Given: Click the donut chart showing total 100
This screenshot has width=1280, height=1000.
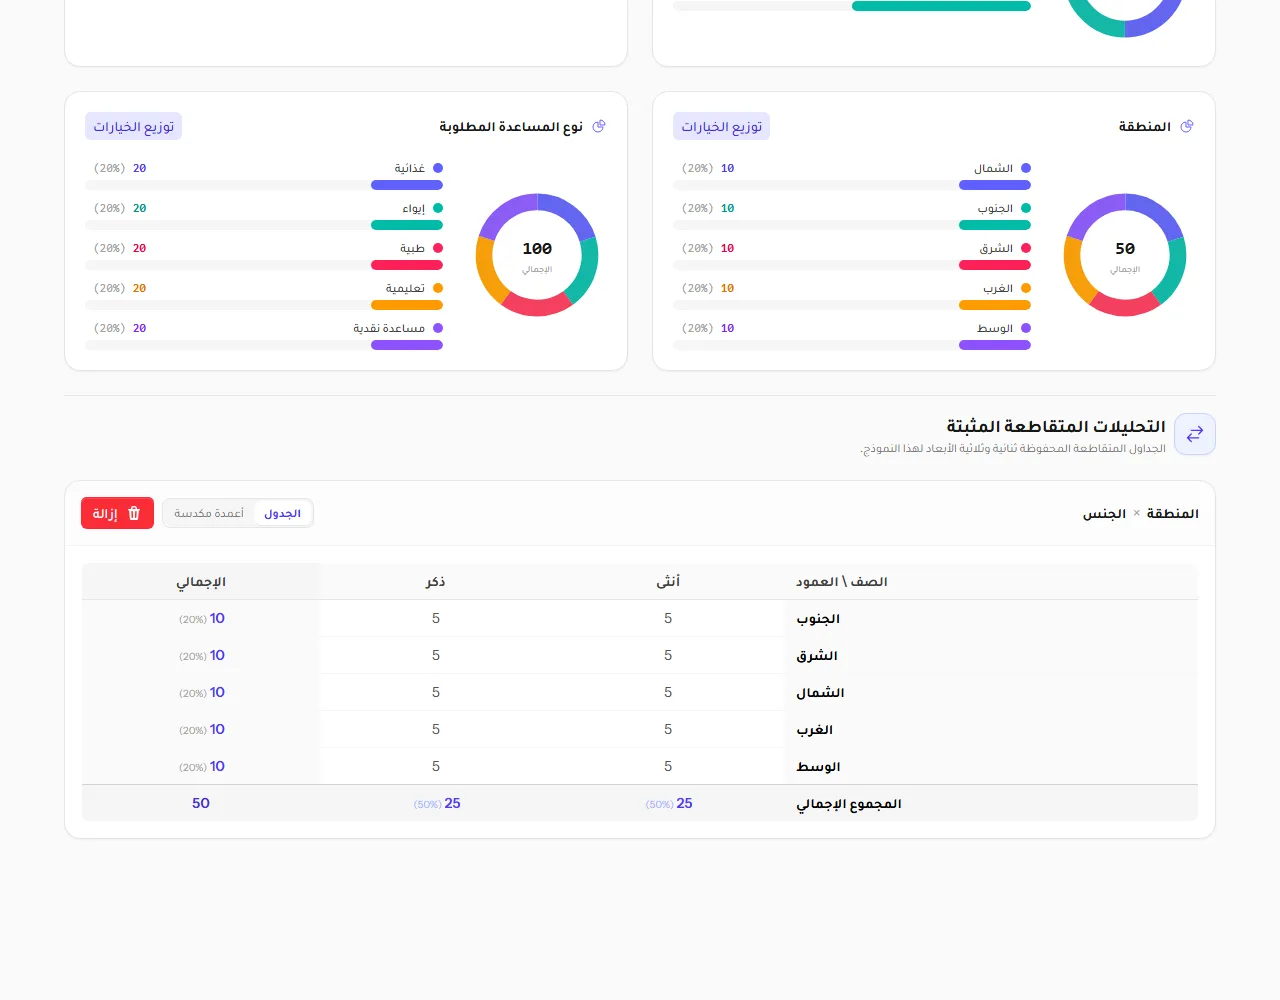Looking at the screenshot, I should click(537, 255).
